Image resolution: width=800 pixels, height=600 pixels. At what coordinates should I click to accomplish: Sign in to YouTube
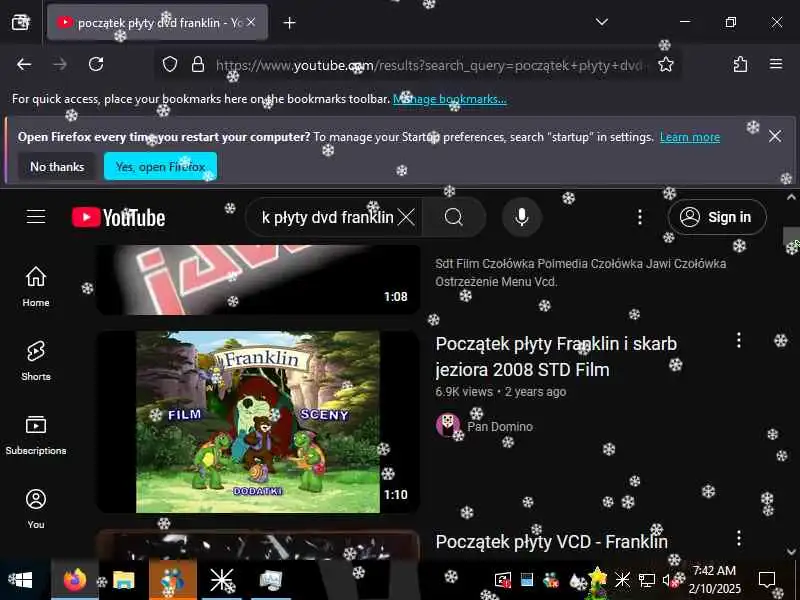(717, 217)
